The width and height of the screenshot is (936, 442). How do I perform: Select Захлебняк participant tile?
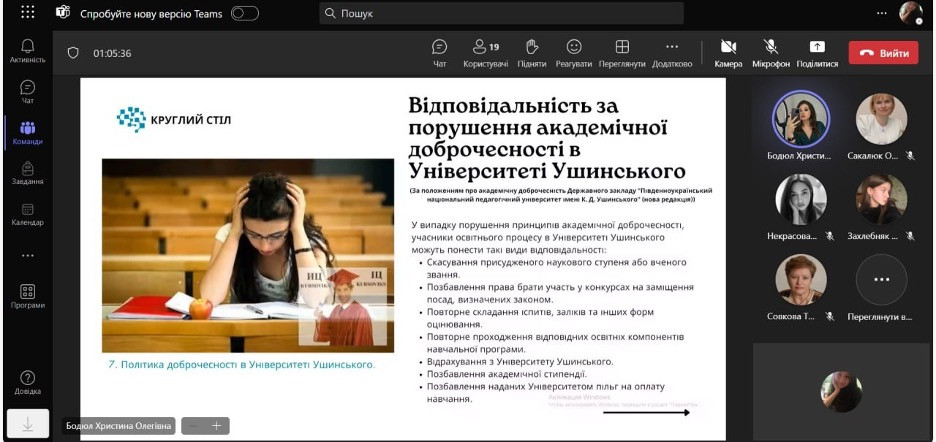coord(882,207)
